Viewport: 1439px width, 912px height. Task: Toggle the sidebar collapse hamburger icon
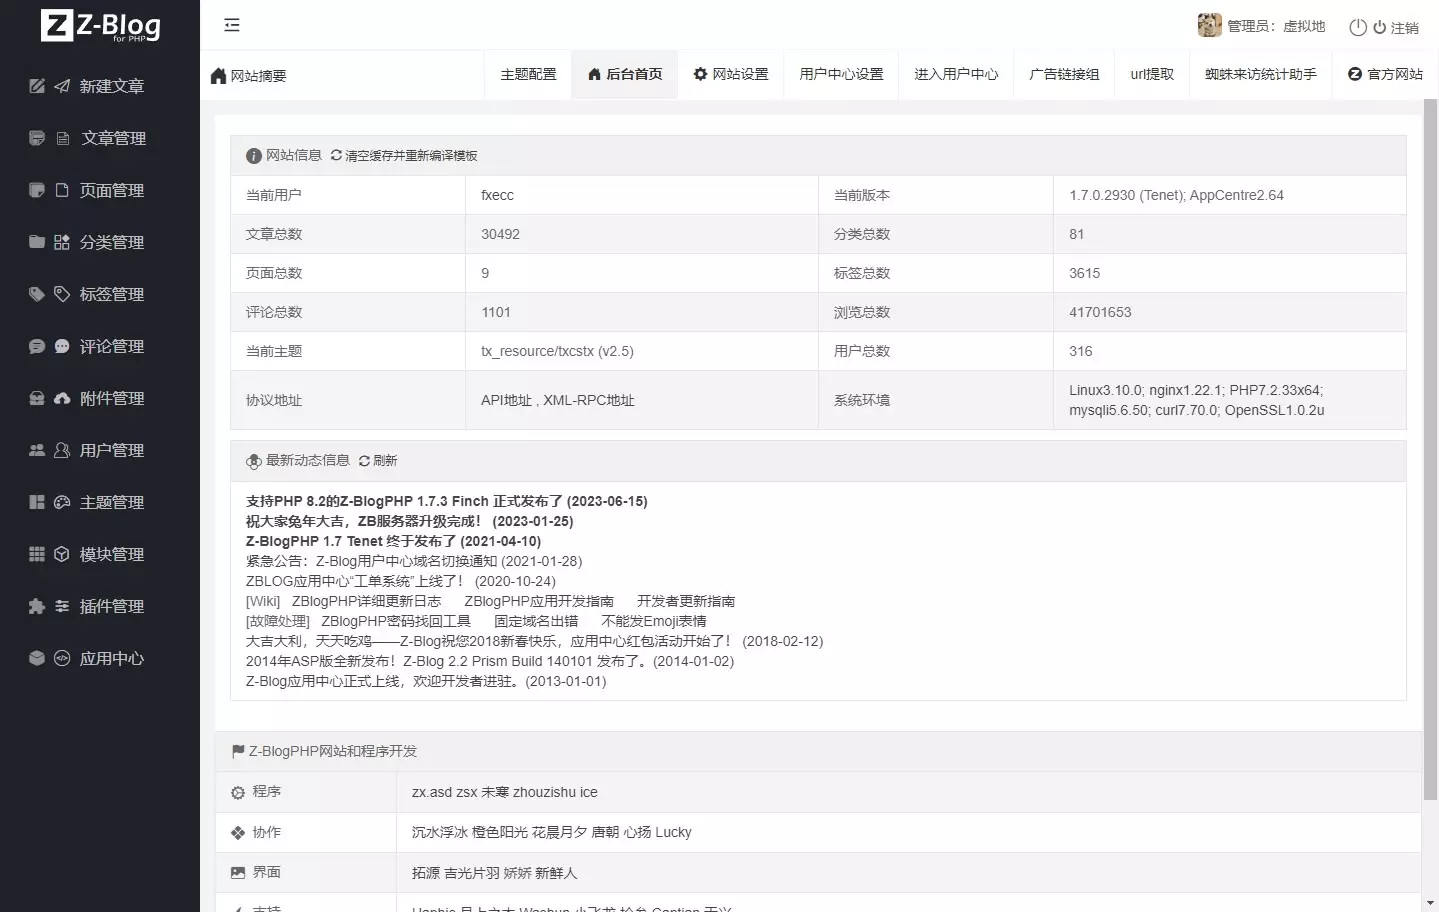click(x=232, y=25)
